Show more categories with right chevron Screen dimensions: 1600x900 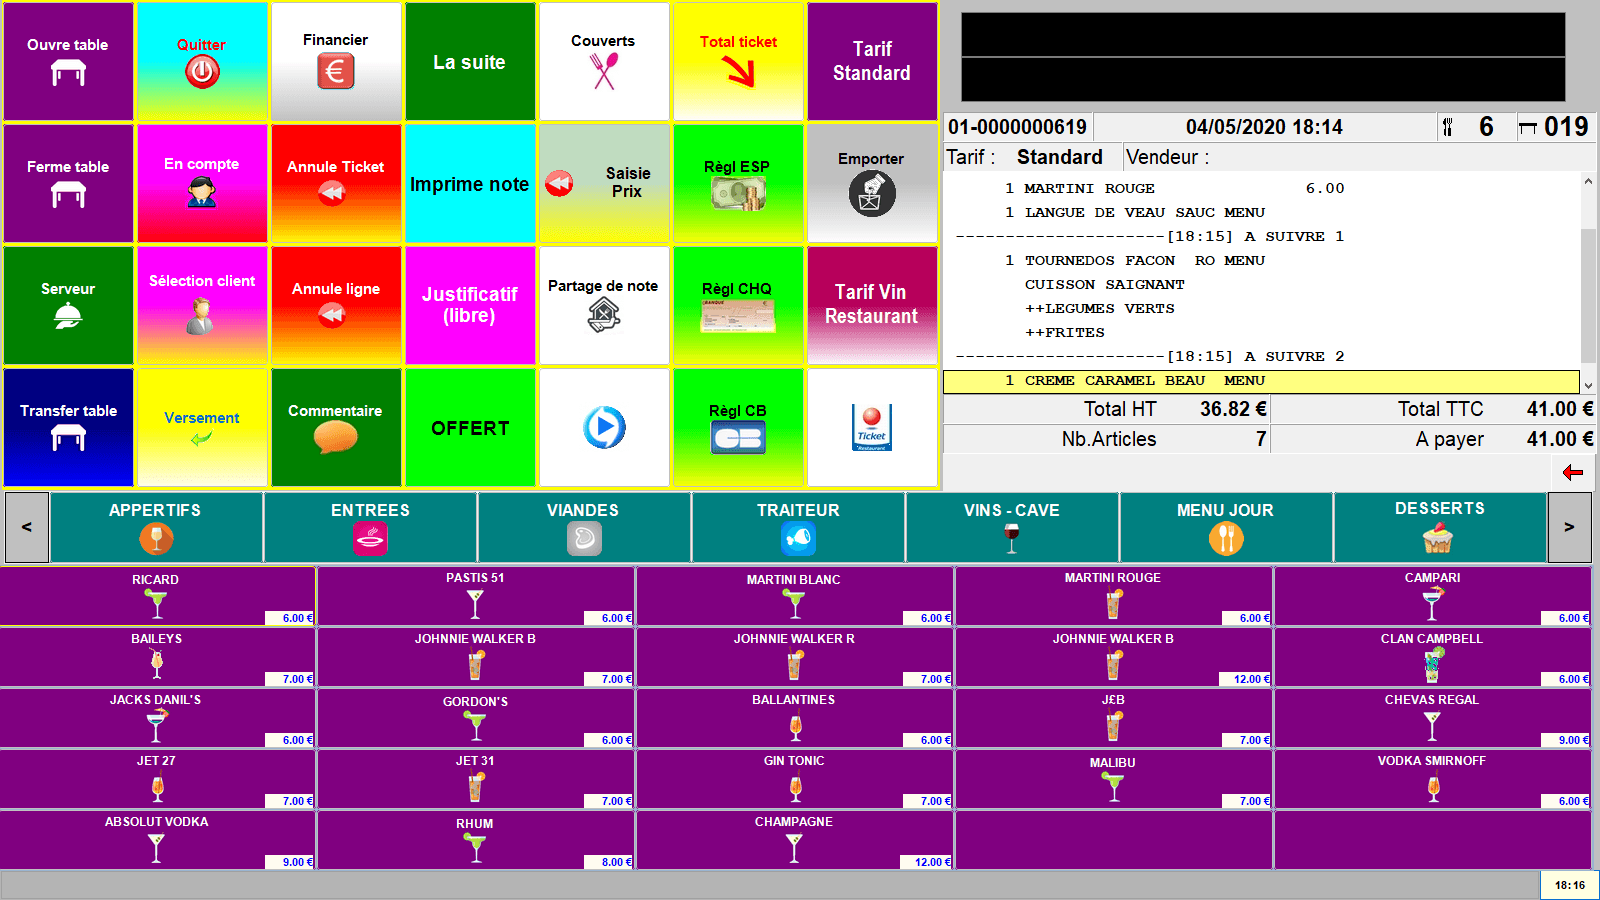point(1570,527)
